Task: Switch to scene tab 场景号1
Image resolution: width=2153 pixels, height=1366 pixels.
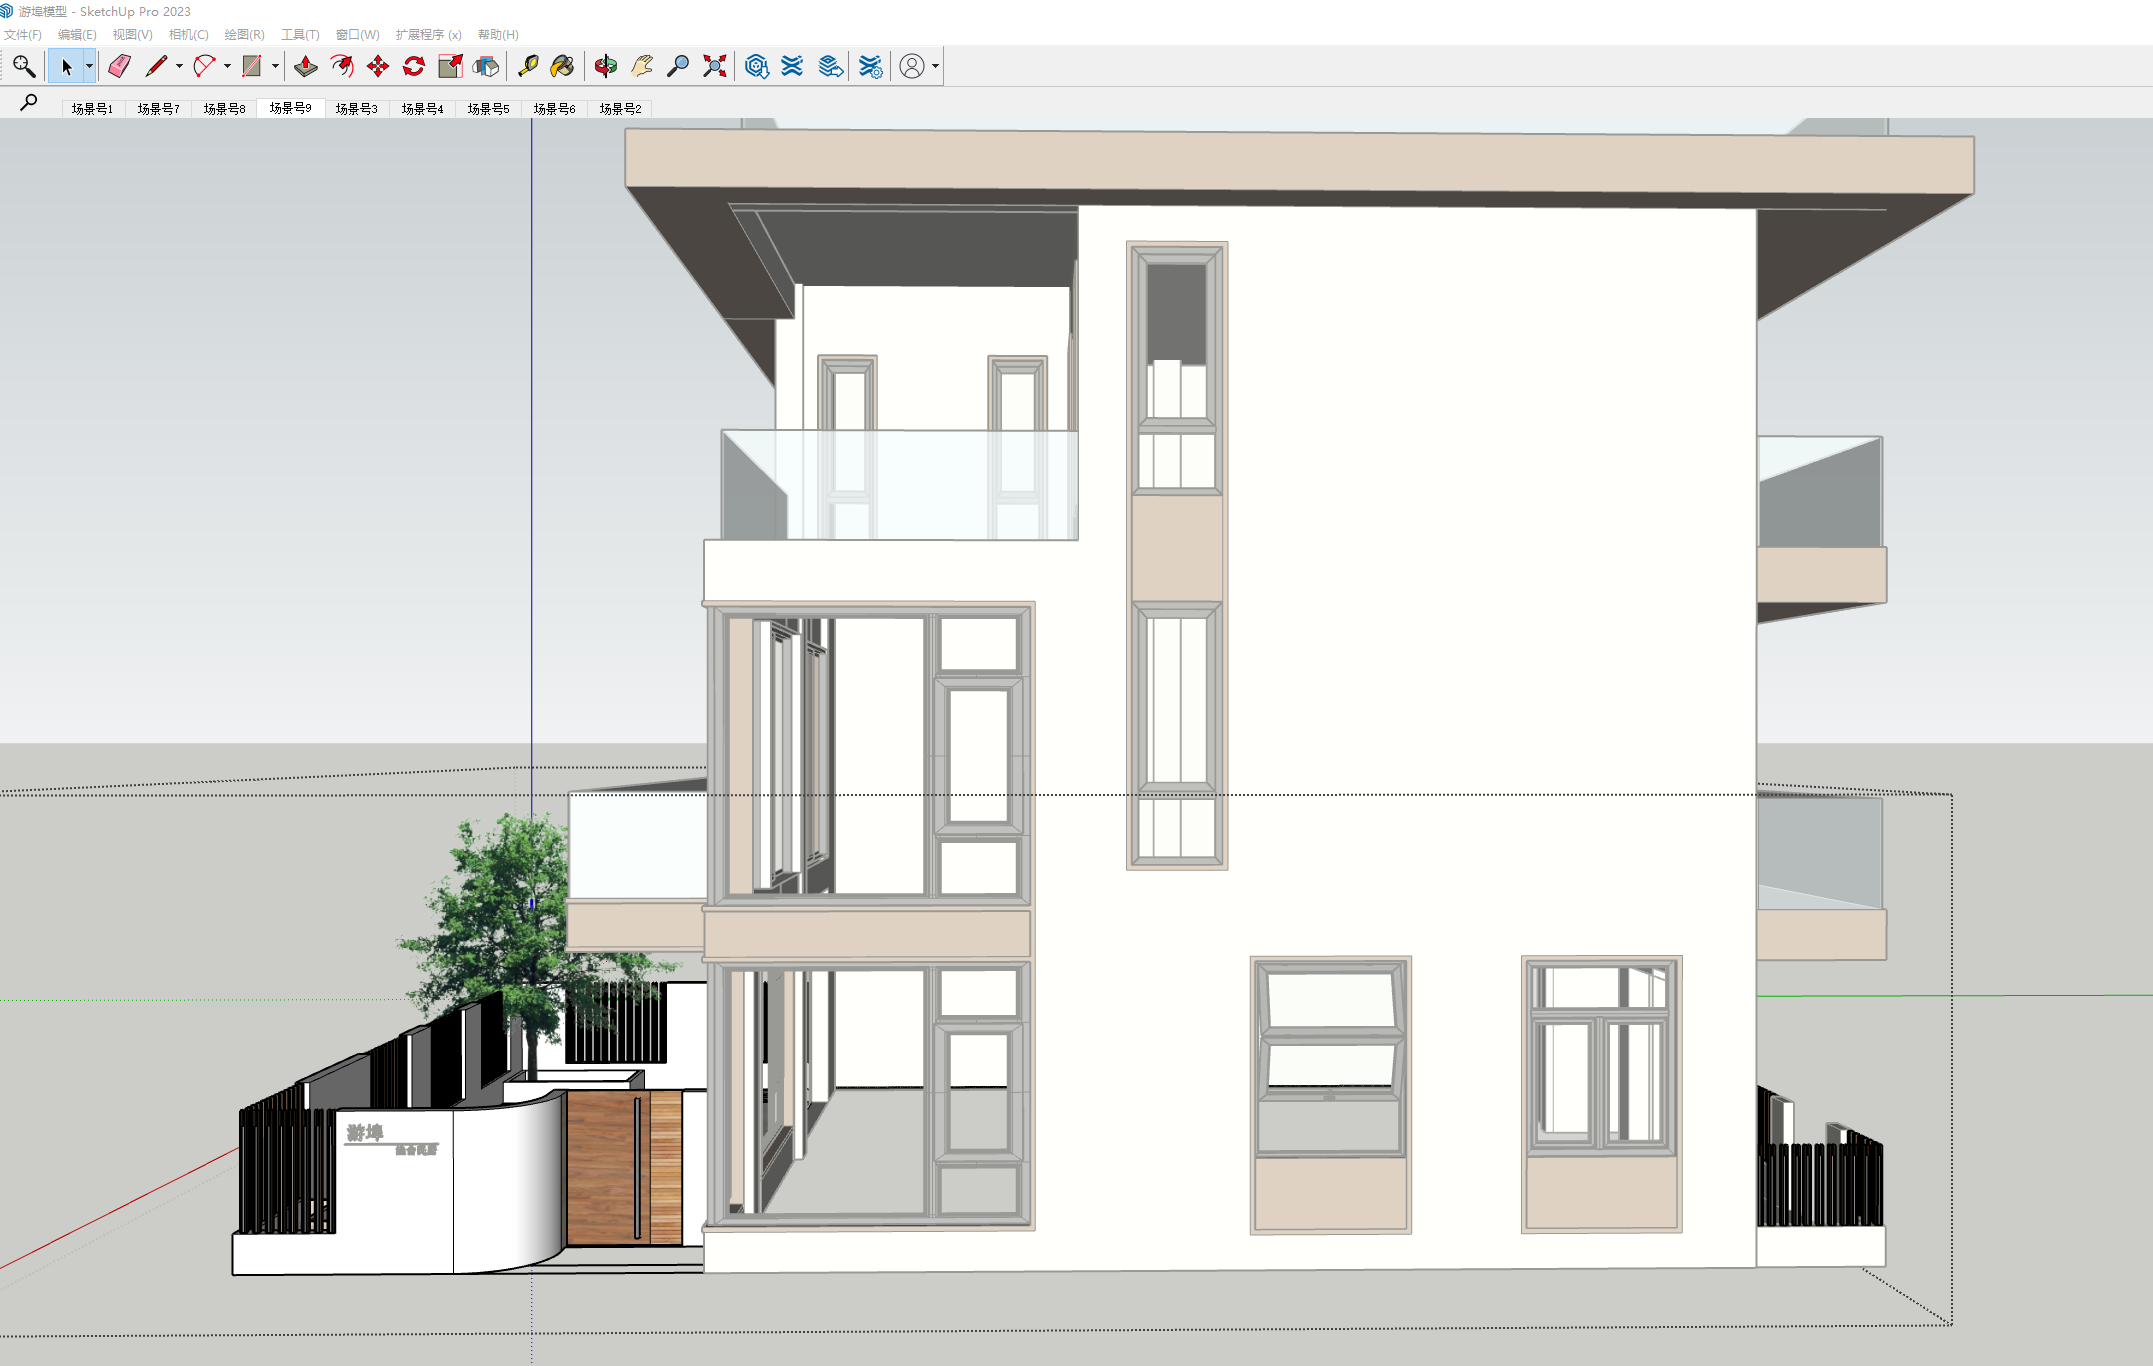Action: [x=92, y=108]
